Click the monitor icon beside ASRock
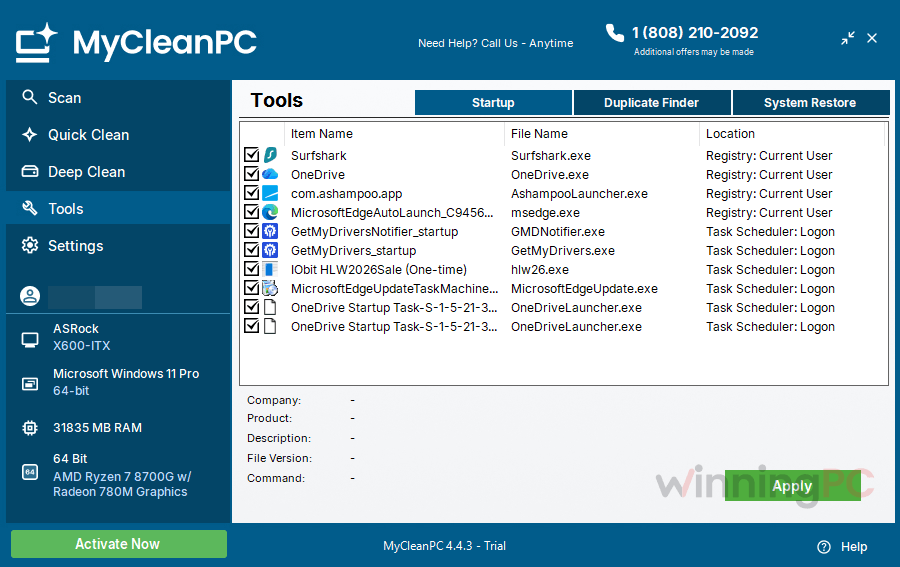This screenshot has width=900, height=567. 30,340
